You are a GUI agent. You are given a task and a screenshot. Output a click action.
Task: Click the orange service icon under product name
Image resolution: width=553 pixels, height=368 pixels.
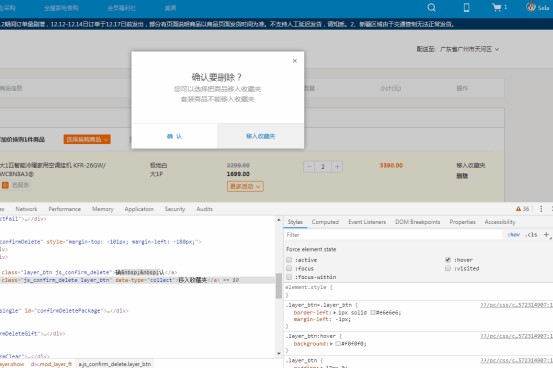[5, 185]
